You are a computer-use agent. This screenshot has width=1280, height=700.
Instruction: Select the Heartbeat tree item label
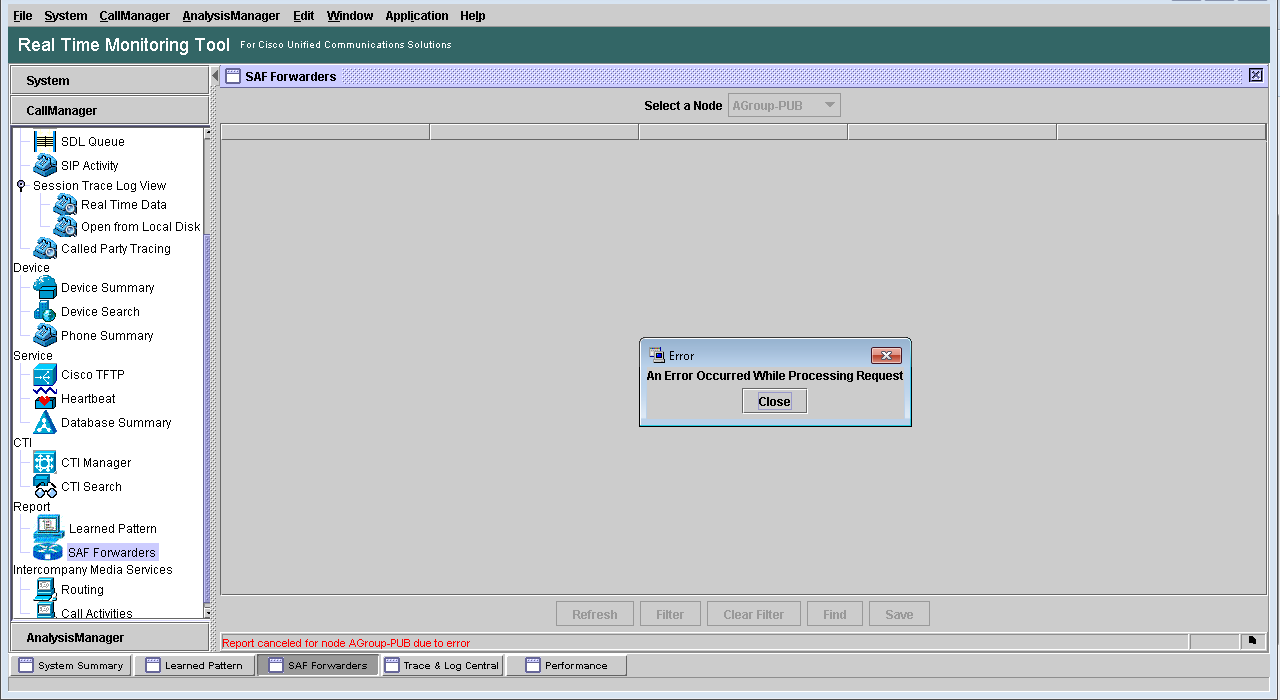click(88, 398)
